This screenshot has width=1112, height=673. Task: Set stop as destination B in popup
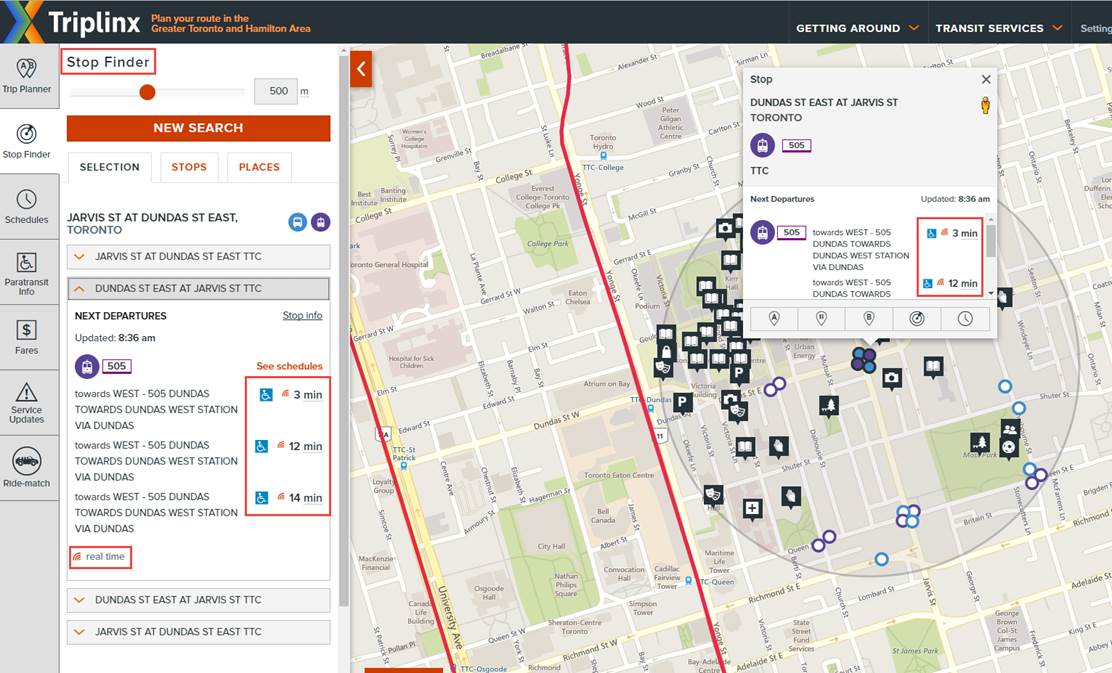pos(869,319)
